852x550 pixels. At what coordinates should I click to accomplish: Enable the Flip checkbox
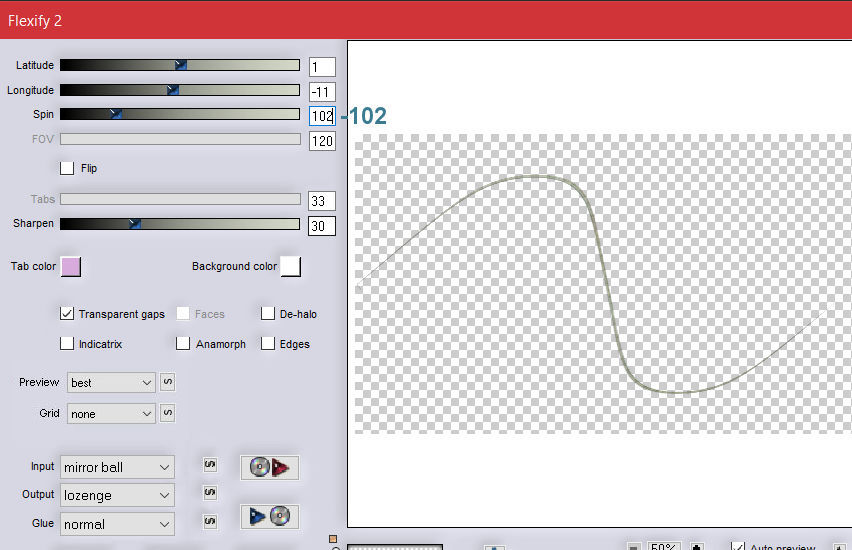[x=67, y=168]
